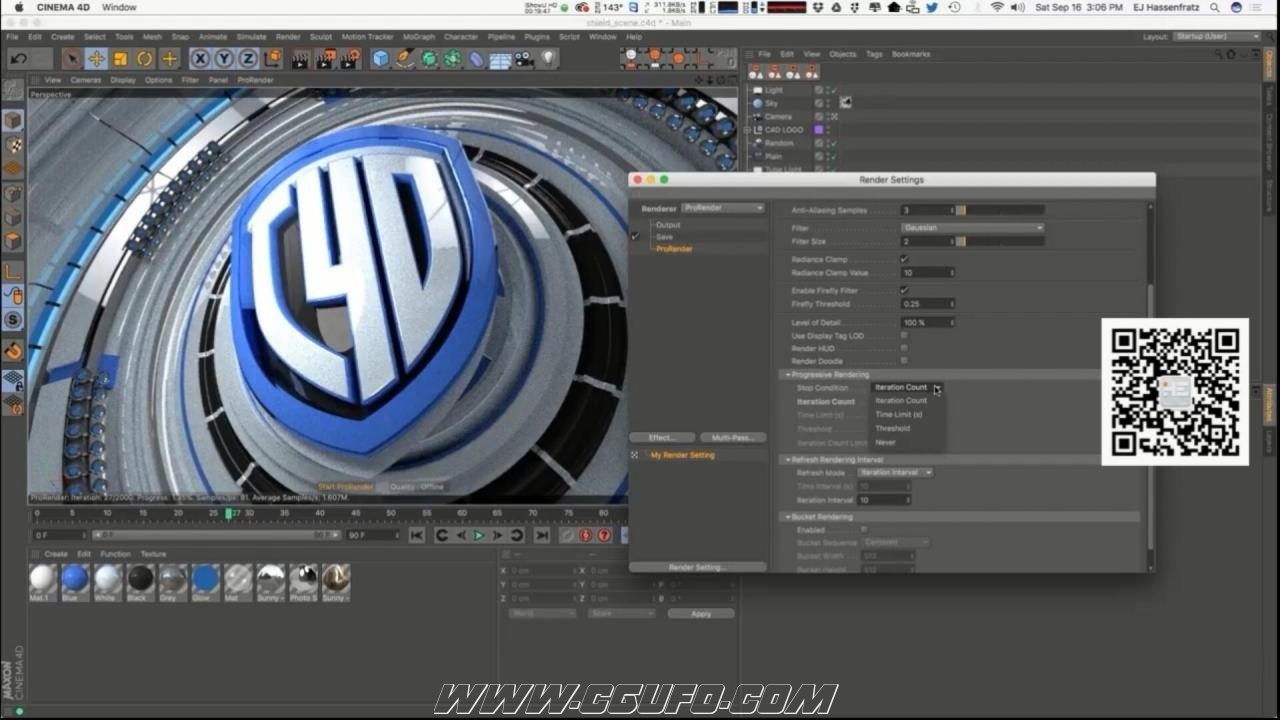Select the Rotate tool icon

(x=145, y=58)
